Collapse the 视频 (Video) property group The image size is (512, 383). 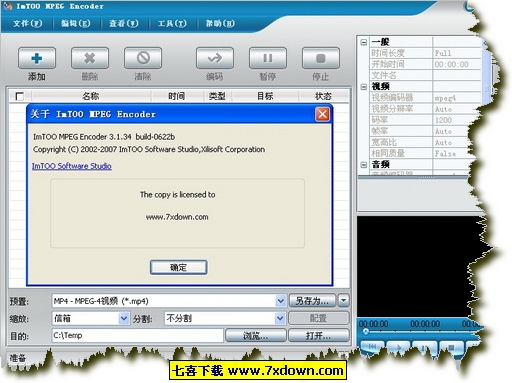click(x=364, y=87)
